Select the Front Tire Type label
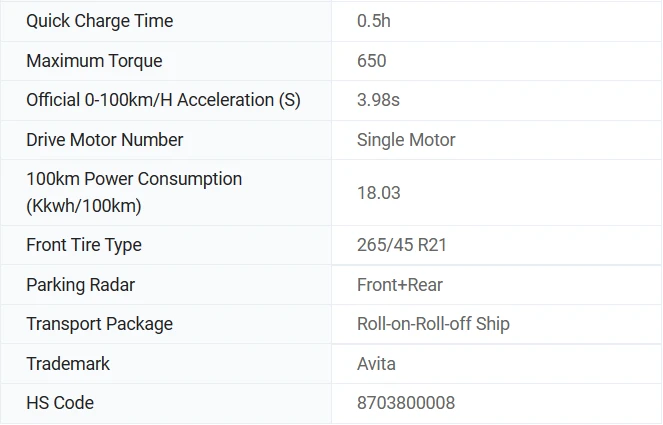This screenshot has width=663, height=425. tap(84, 245)
